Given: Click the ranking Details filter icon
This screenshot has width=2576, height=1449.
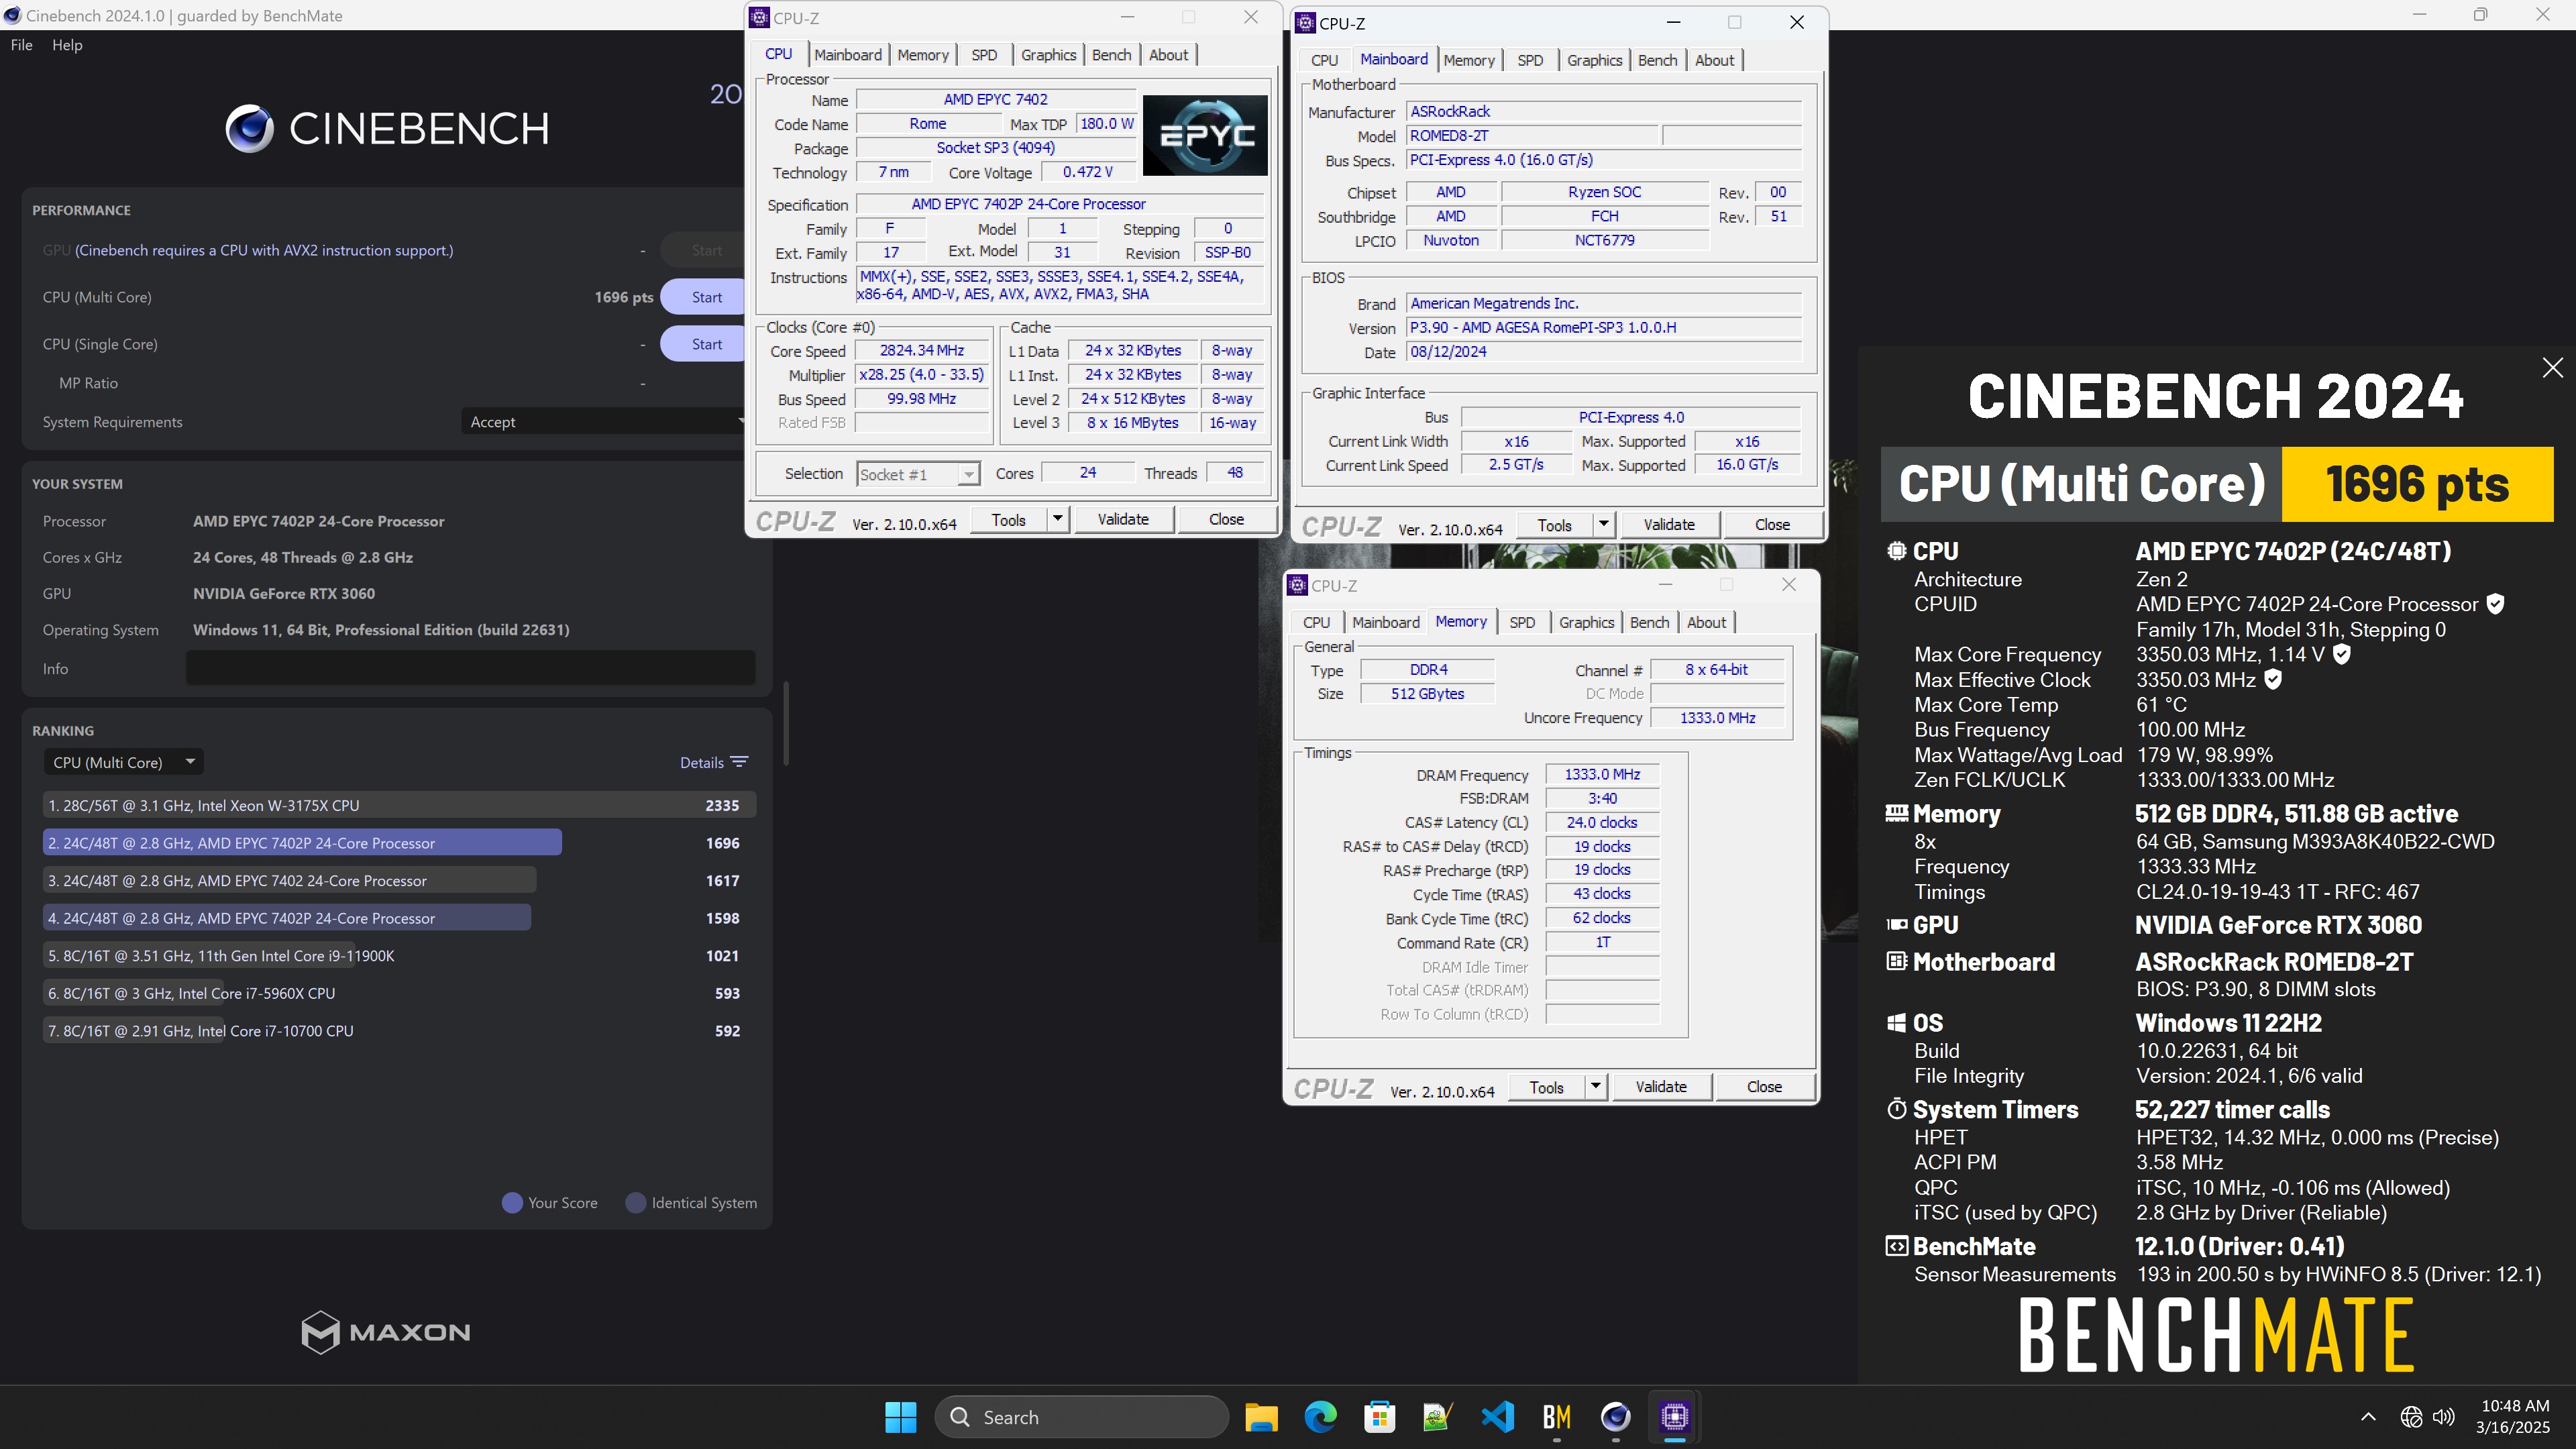Looking at the screenshot, I should [739, 762].
